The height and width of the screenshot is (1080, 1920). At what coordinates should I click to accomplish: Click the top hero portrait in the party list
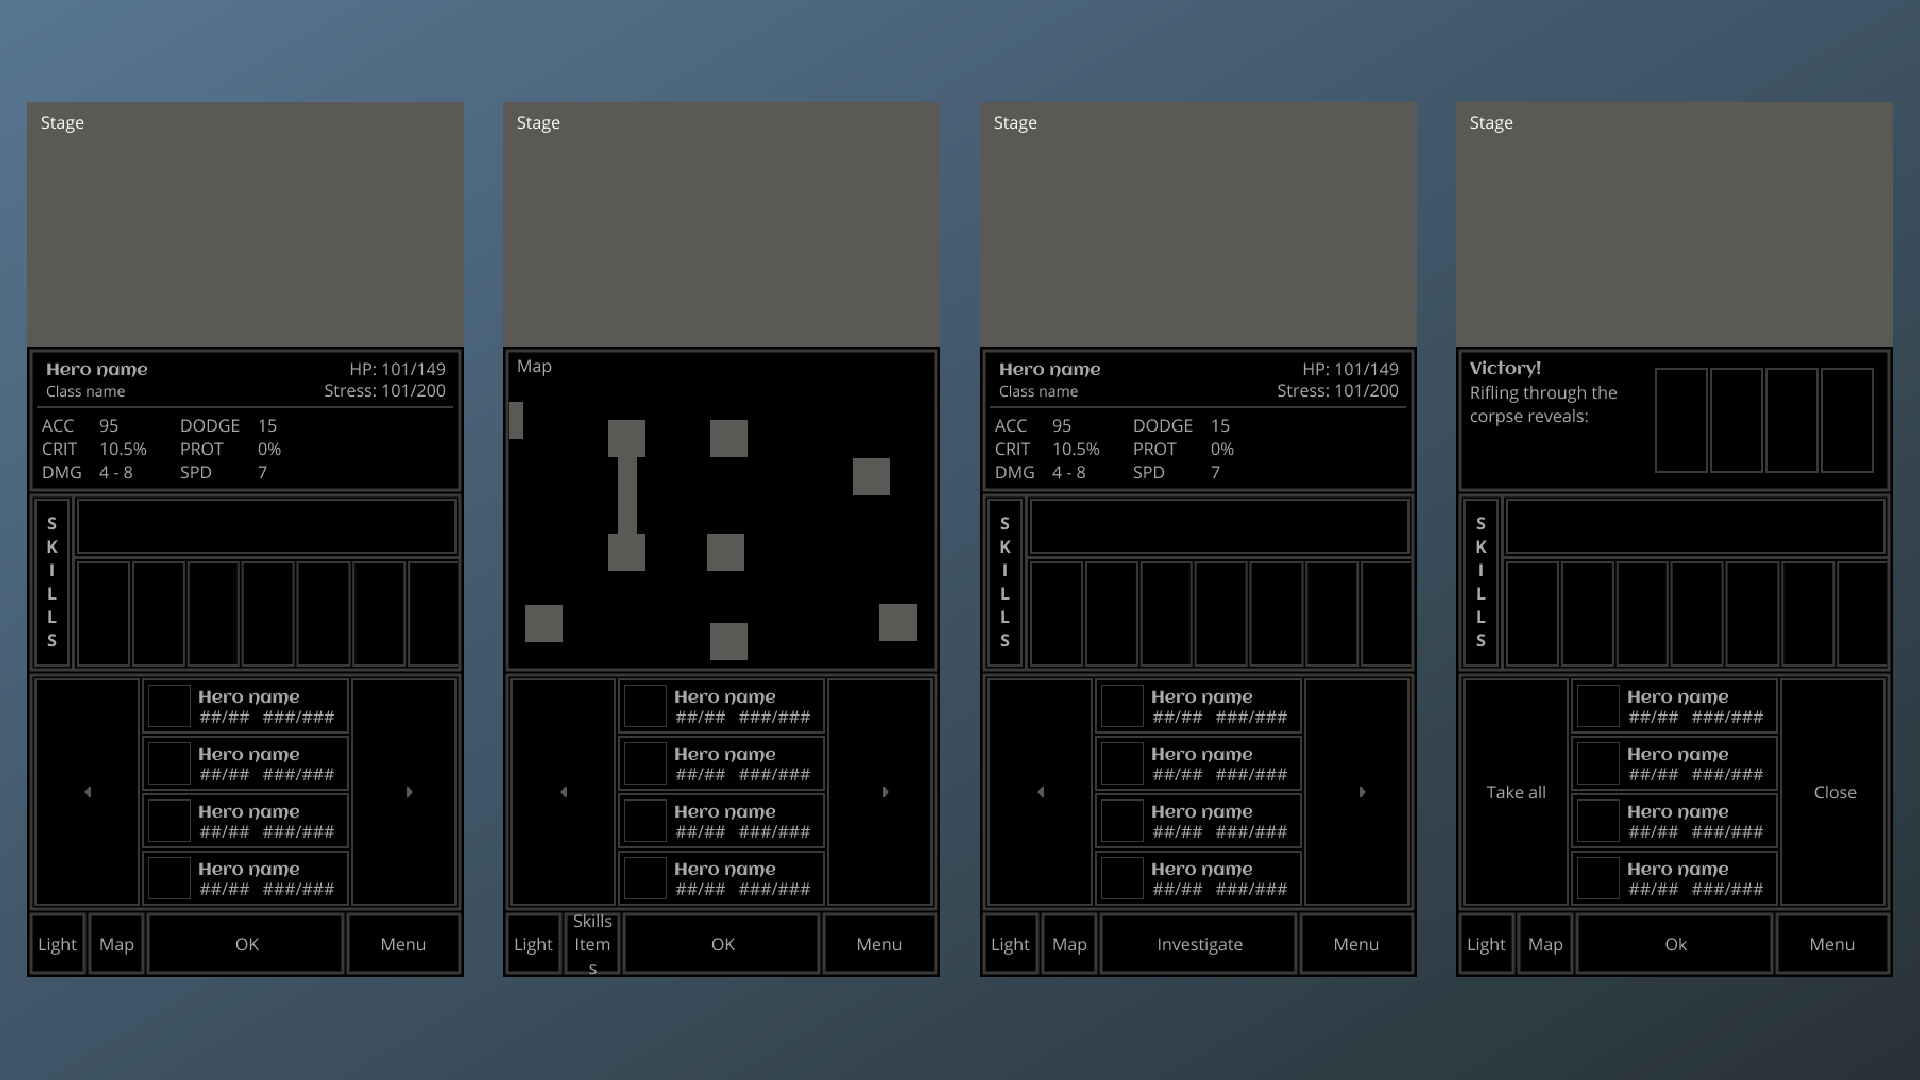(x=168, y=705)
